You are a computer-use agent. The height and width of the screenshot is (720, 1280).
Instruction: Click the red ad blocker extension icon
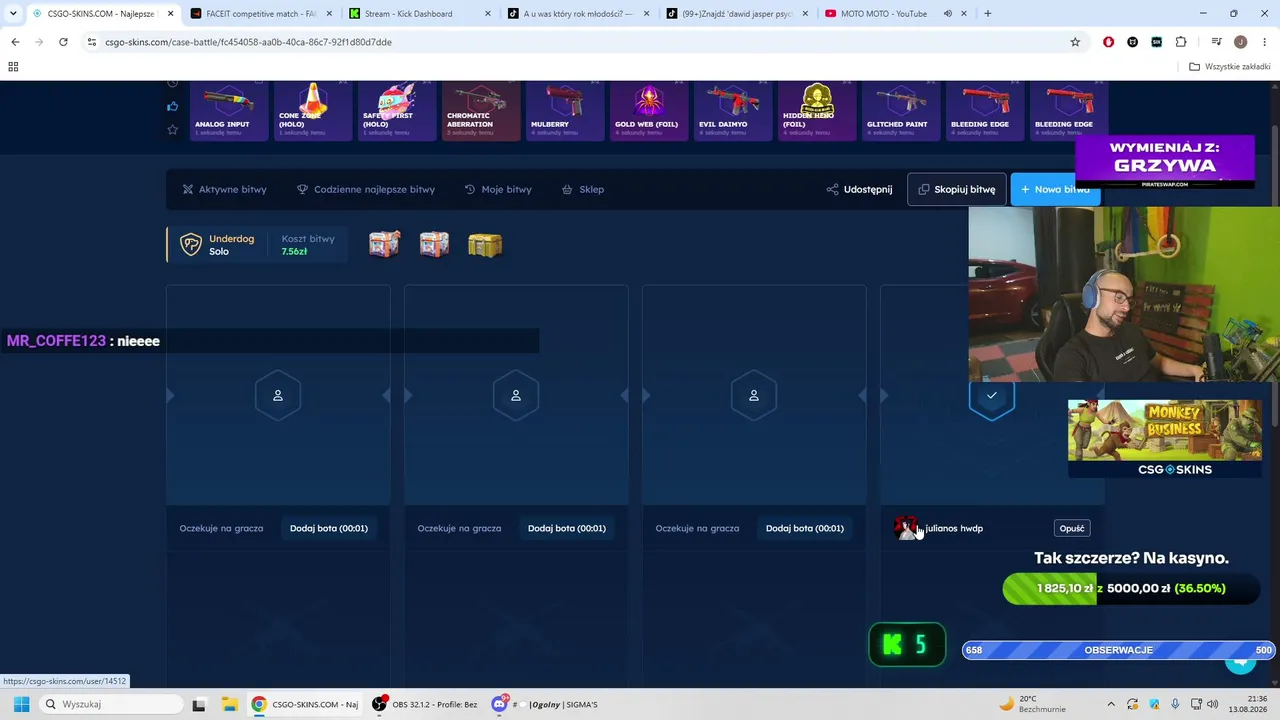point(1108,42)
